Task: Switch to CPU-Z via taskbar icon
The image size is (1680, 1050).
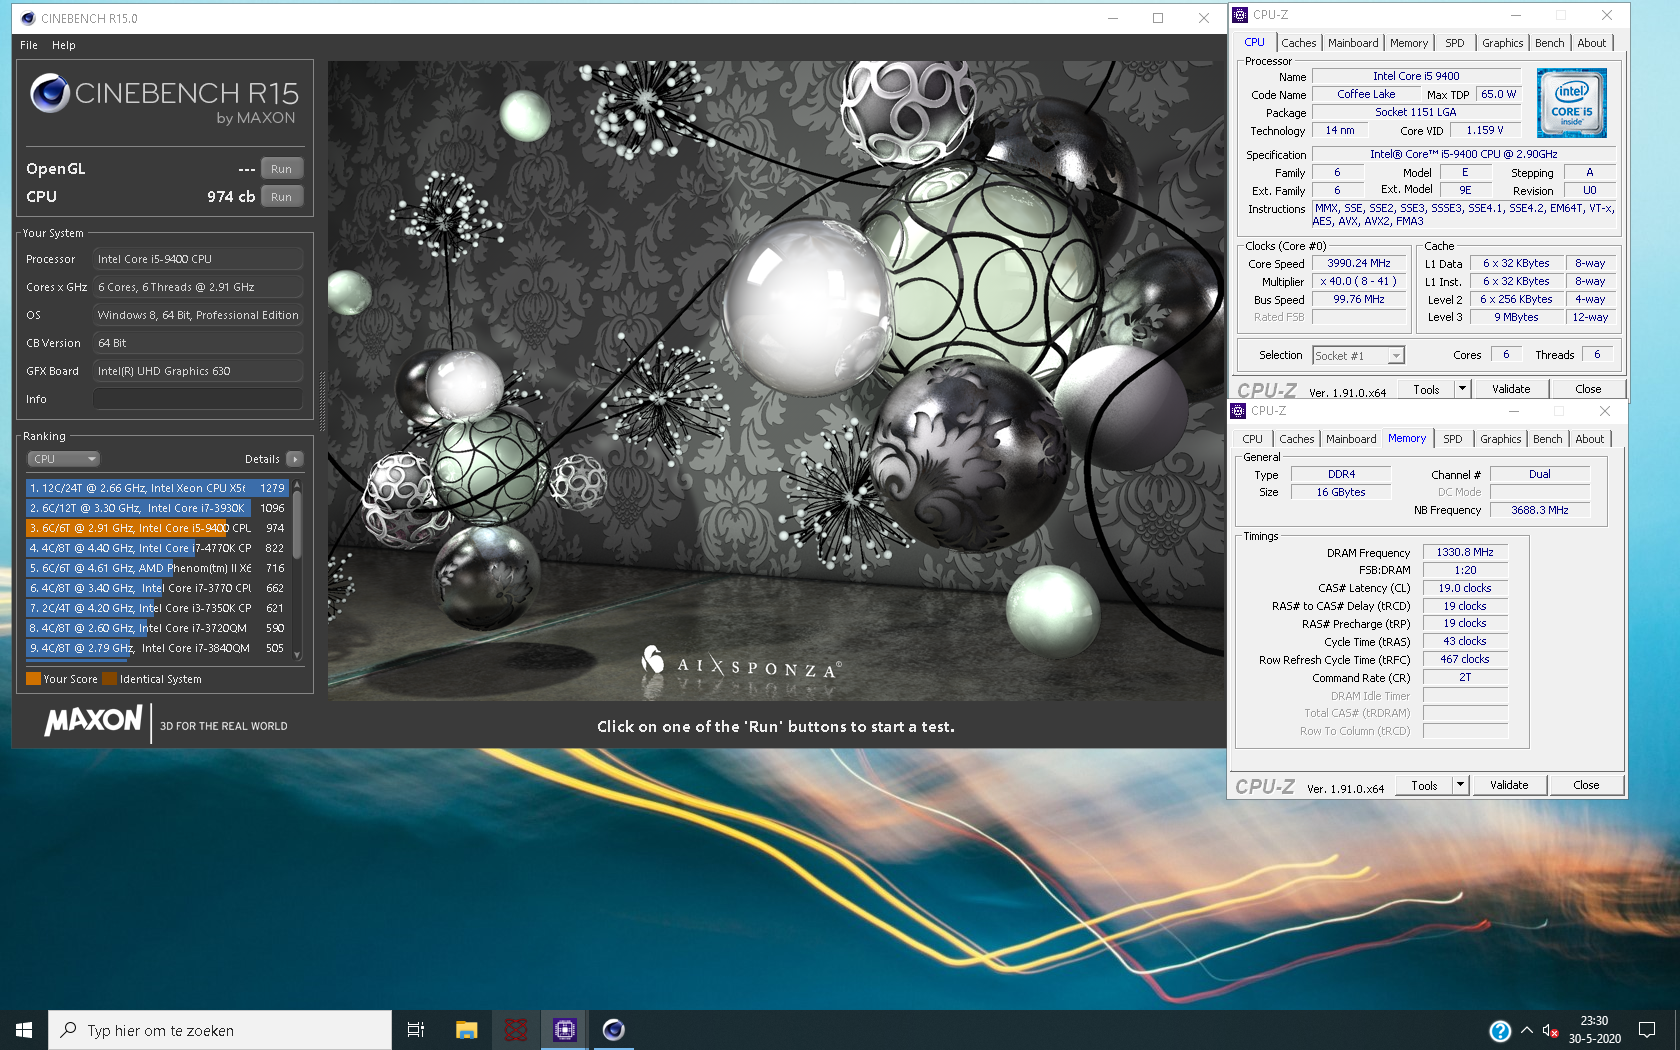Action: (x=565, y=1030)
